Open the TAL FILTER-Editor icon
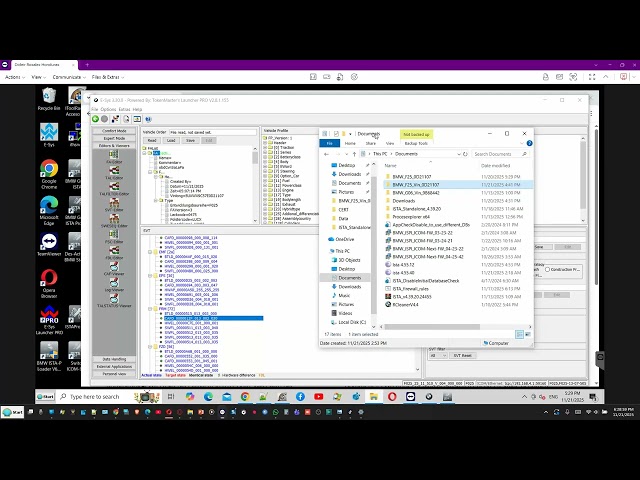Viewport: 640px width, 480px height. click(x=114, y=188)
